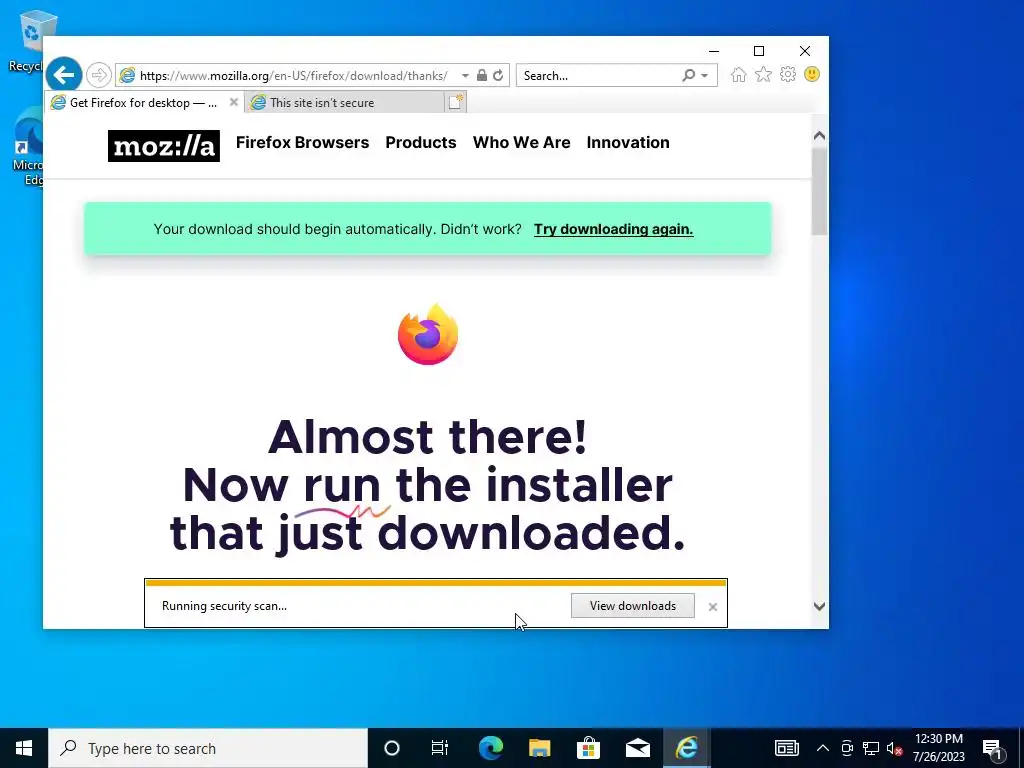Screen dimensions: 1024x768
Task: Open the Products menu
Action: [x=421, y=142]
